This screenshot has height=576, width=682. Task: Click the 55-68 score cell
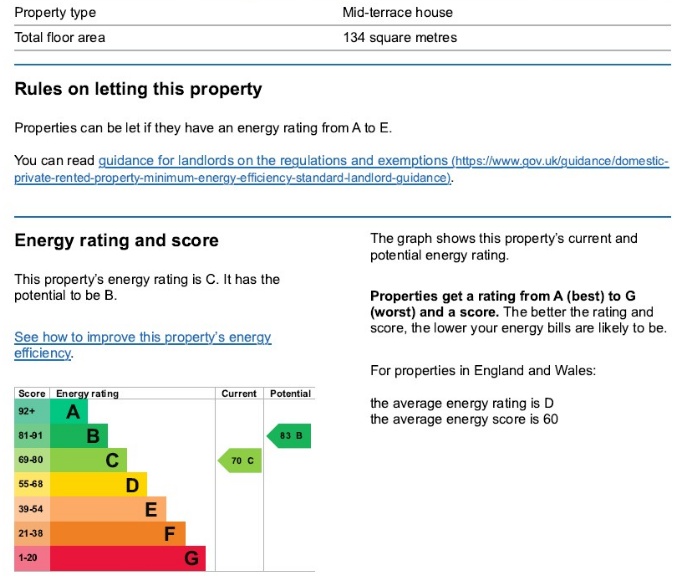32,485
